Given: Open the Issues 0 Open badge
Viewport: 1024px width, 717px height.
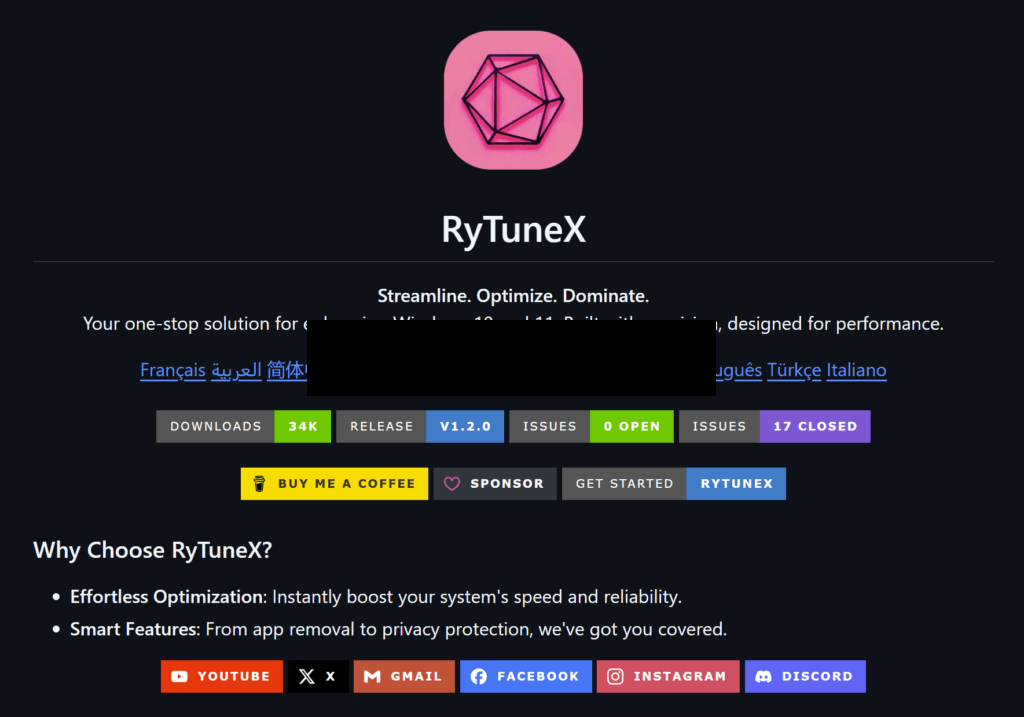Looking at the screenshot, I should (x=591, y=426).
